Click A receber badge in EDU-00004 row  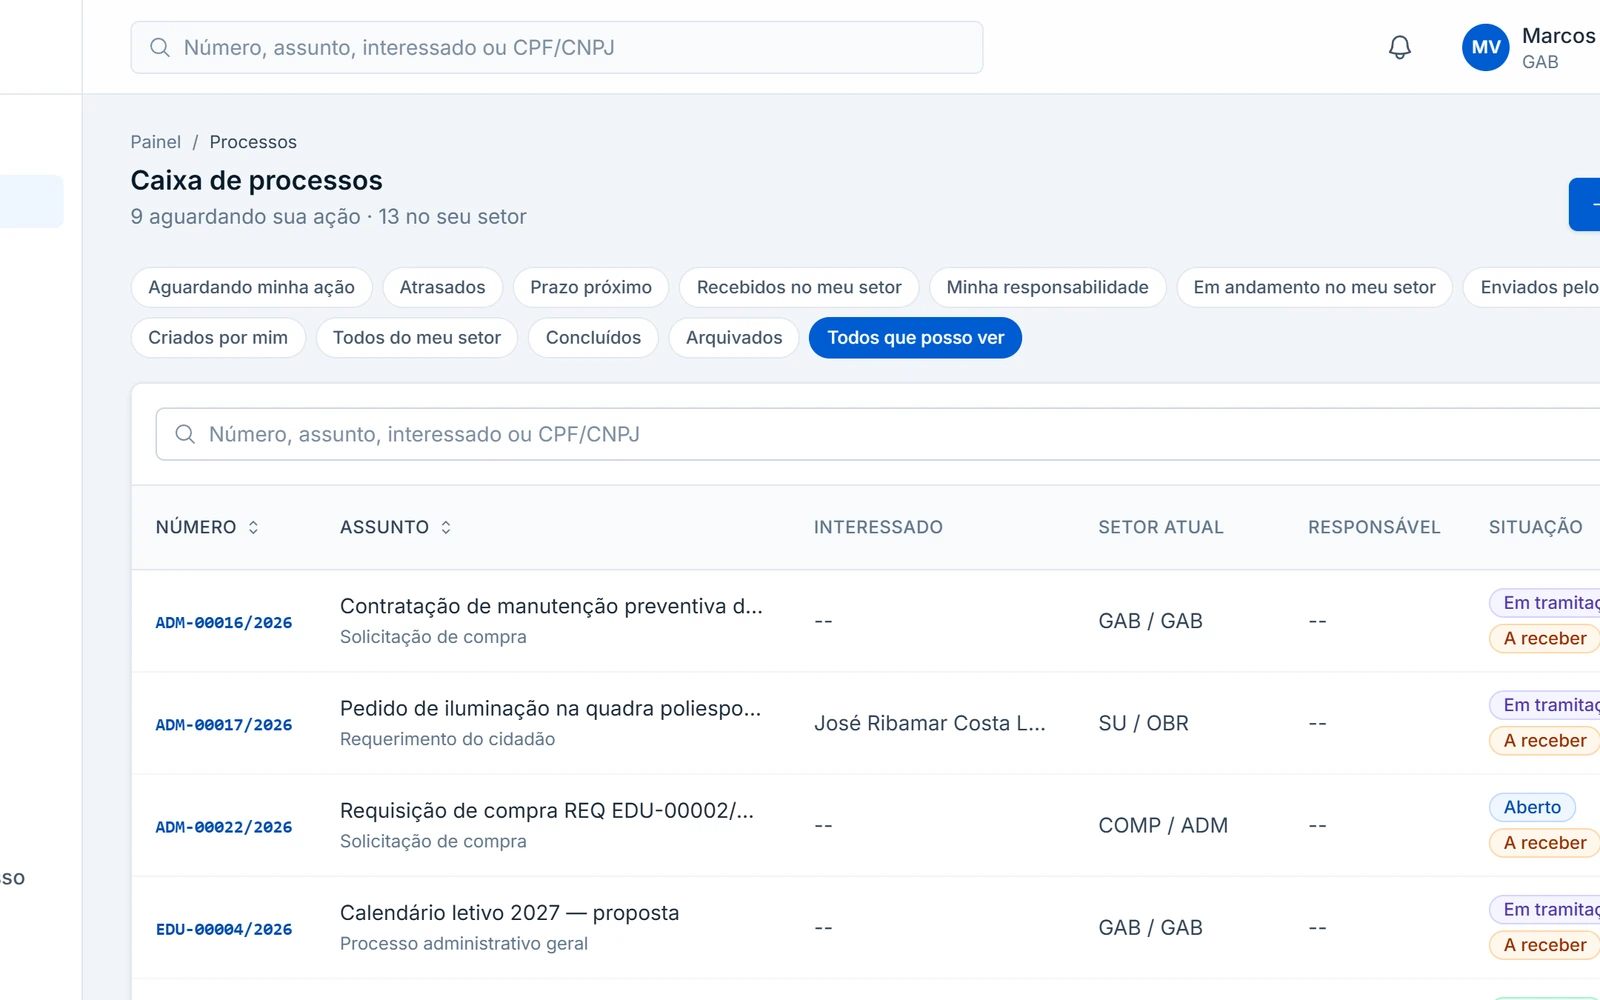click(x=1545, y=945)
